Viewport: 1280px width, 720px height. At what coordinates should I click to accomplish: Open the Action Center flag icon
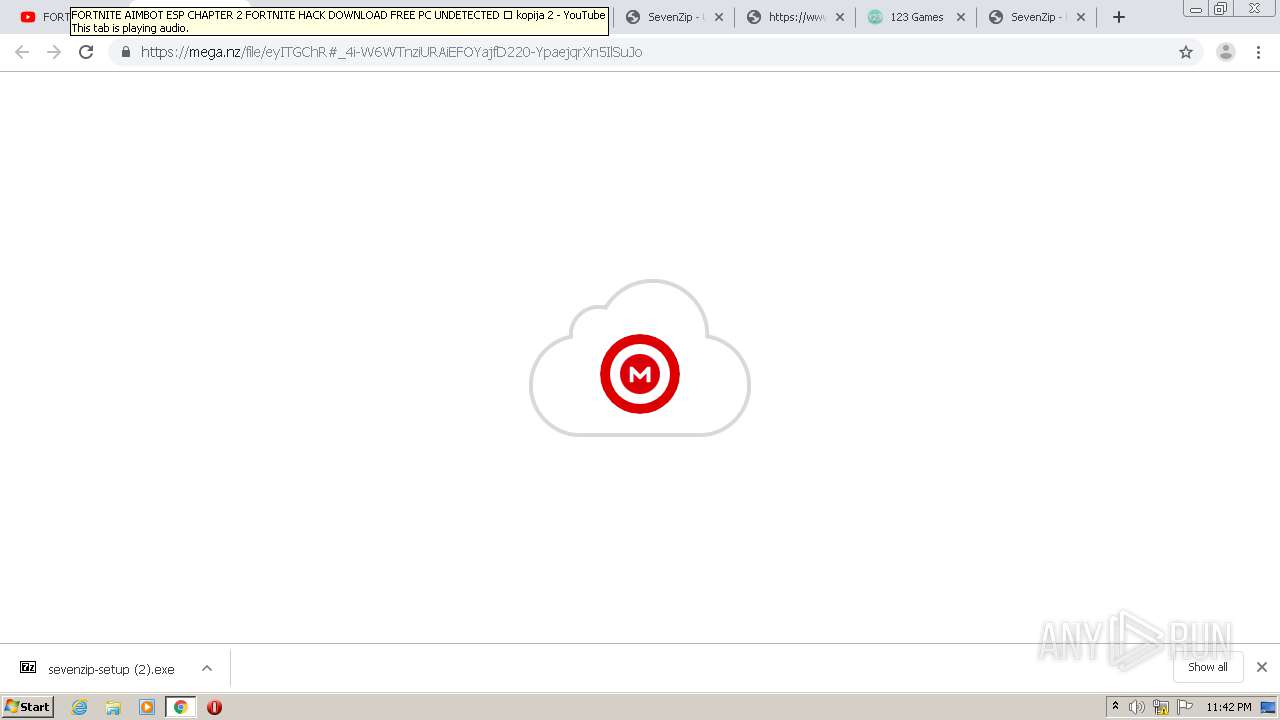tap(1185, 707)
